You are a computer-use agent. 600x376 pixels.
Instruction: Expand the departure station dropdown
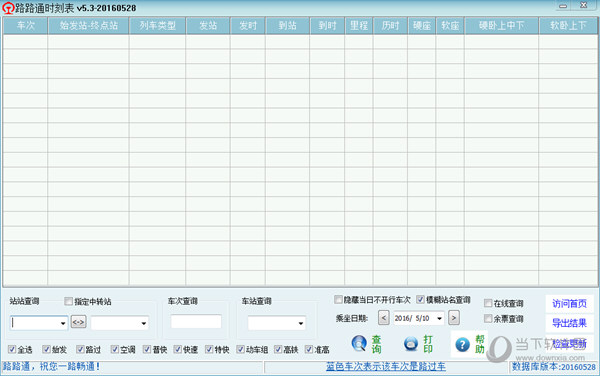tap(63, 324)
